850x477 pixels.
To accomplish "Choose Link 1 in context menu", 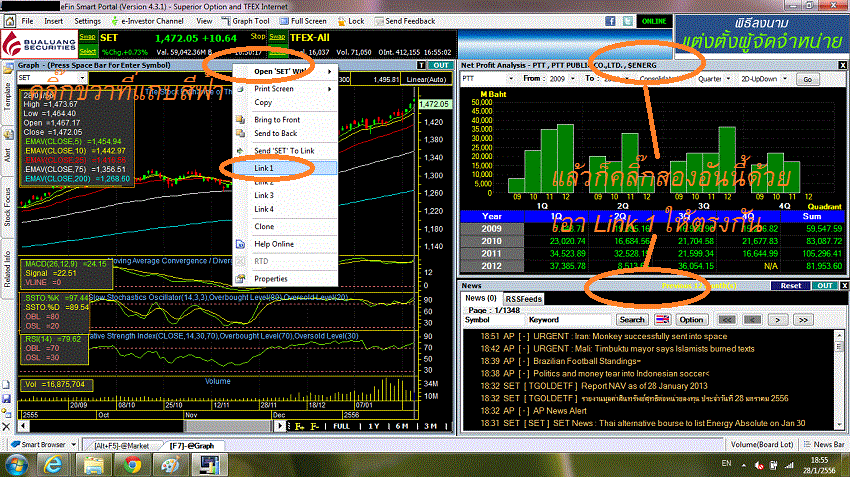I will pyautogui.click(x=285, y=168).
